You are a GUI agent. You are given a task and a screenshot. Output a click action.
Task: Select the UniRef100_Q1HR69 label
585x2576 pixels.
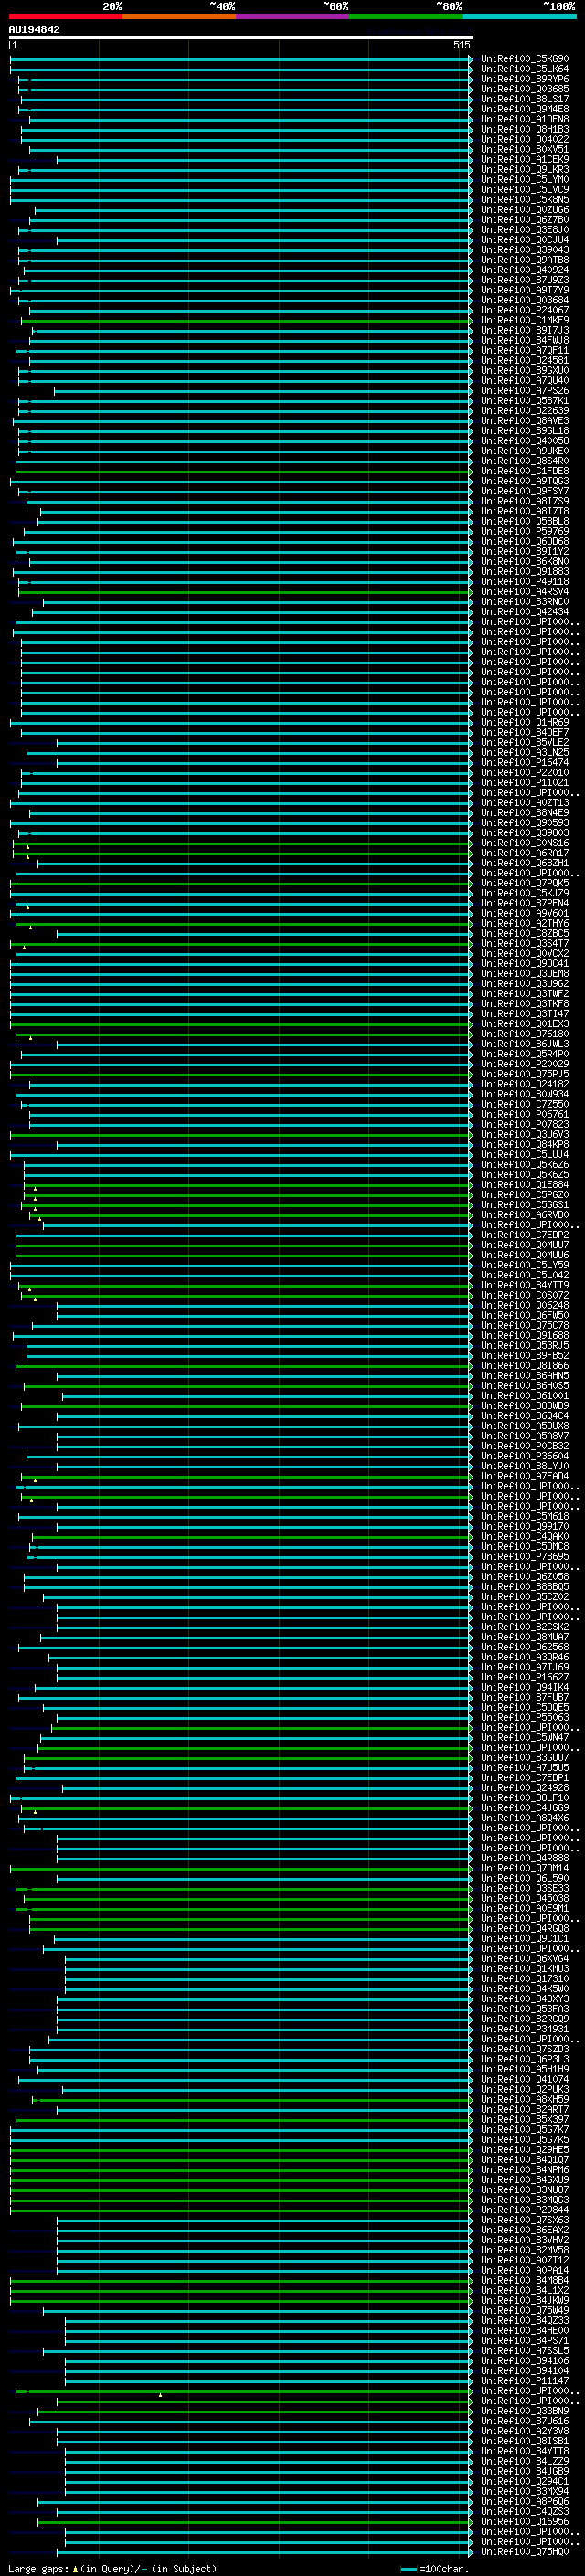click(525, 723)
